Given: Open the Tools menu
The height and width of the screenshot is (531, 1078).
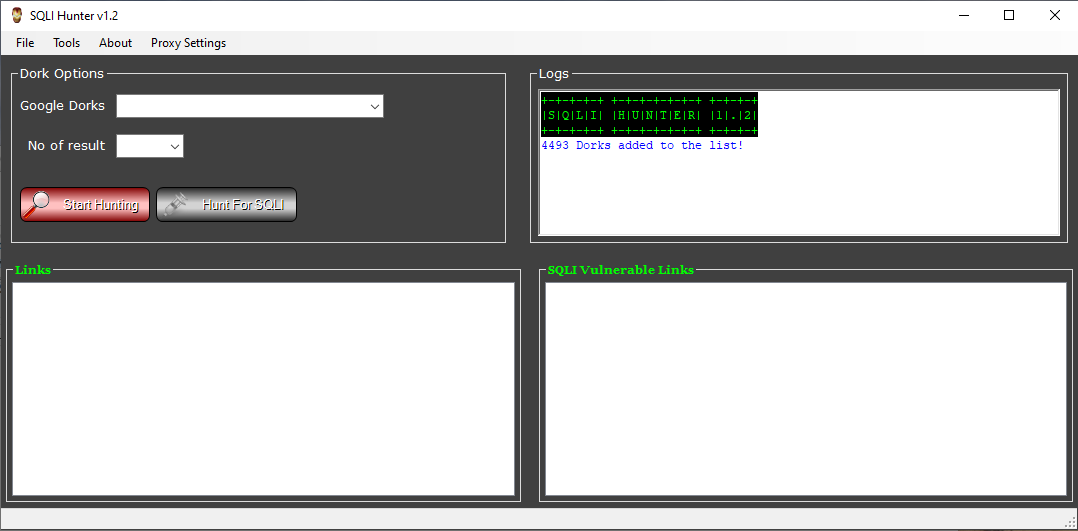Looking at the screenshot, I should pyautogui.click(x=67, y=43).
